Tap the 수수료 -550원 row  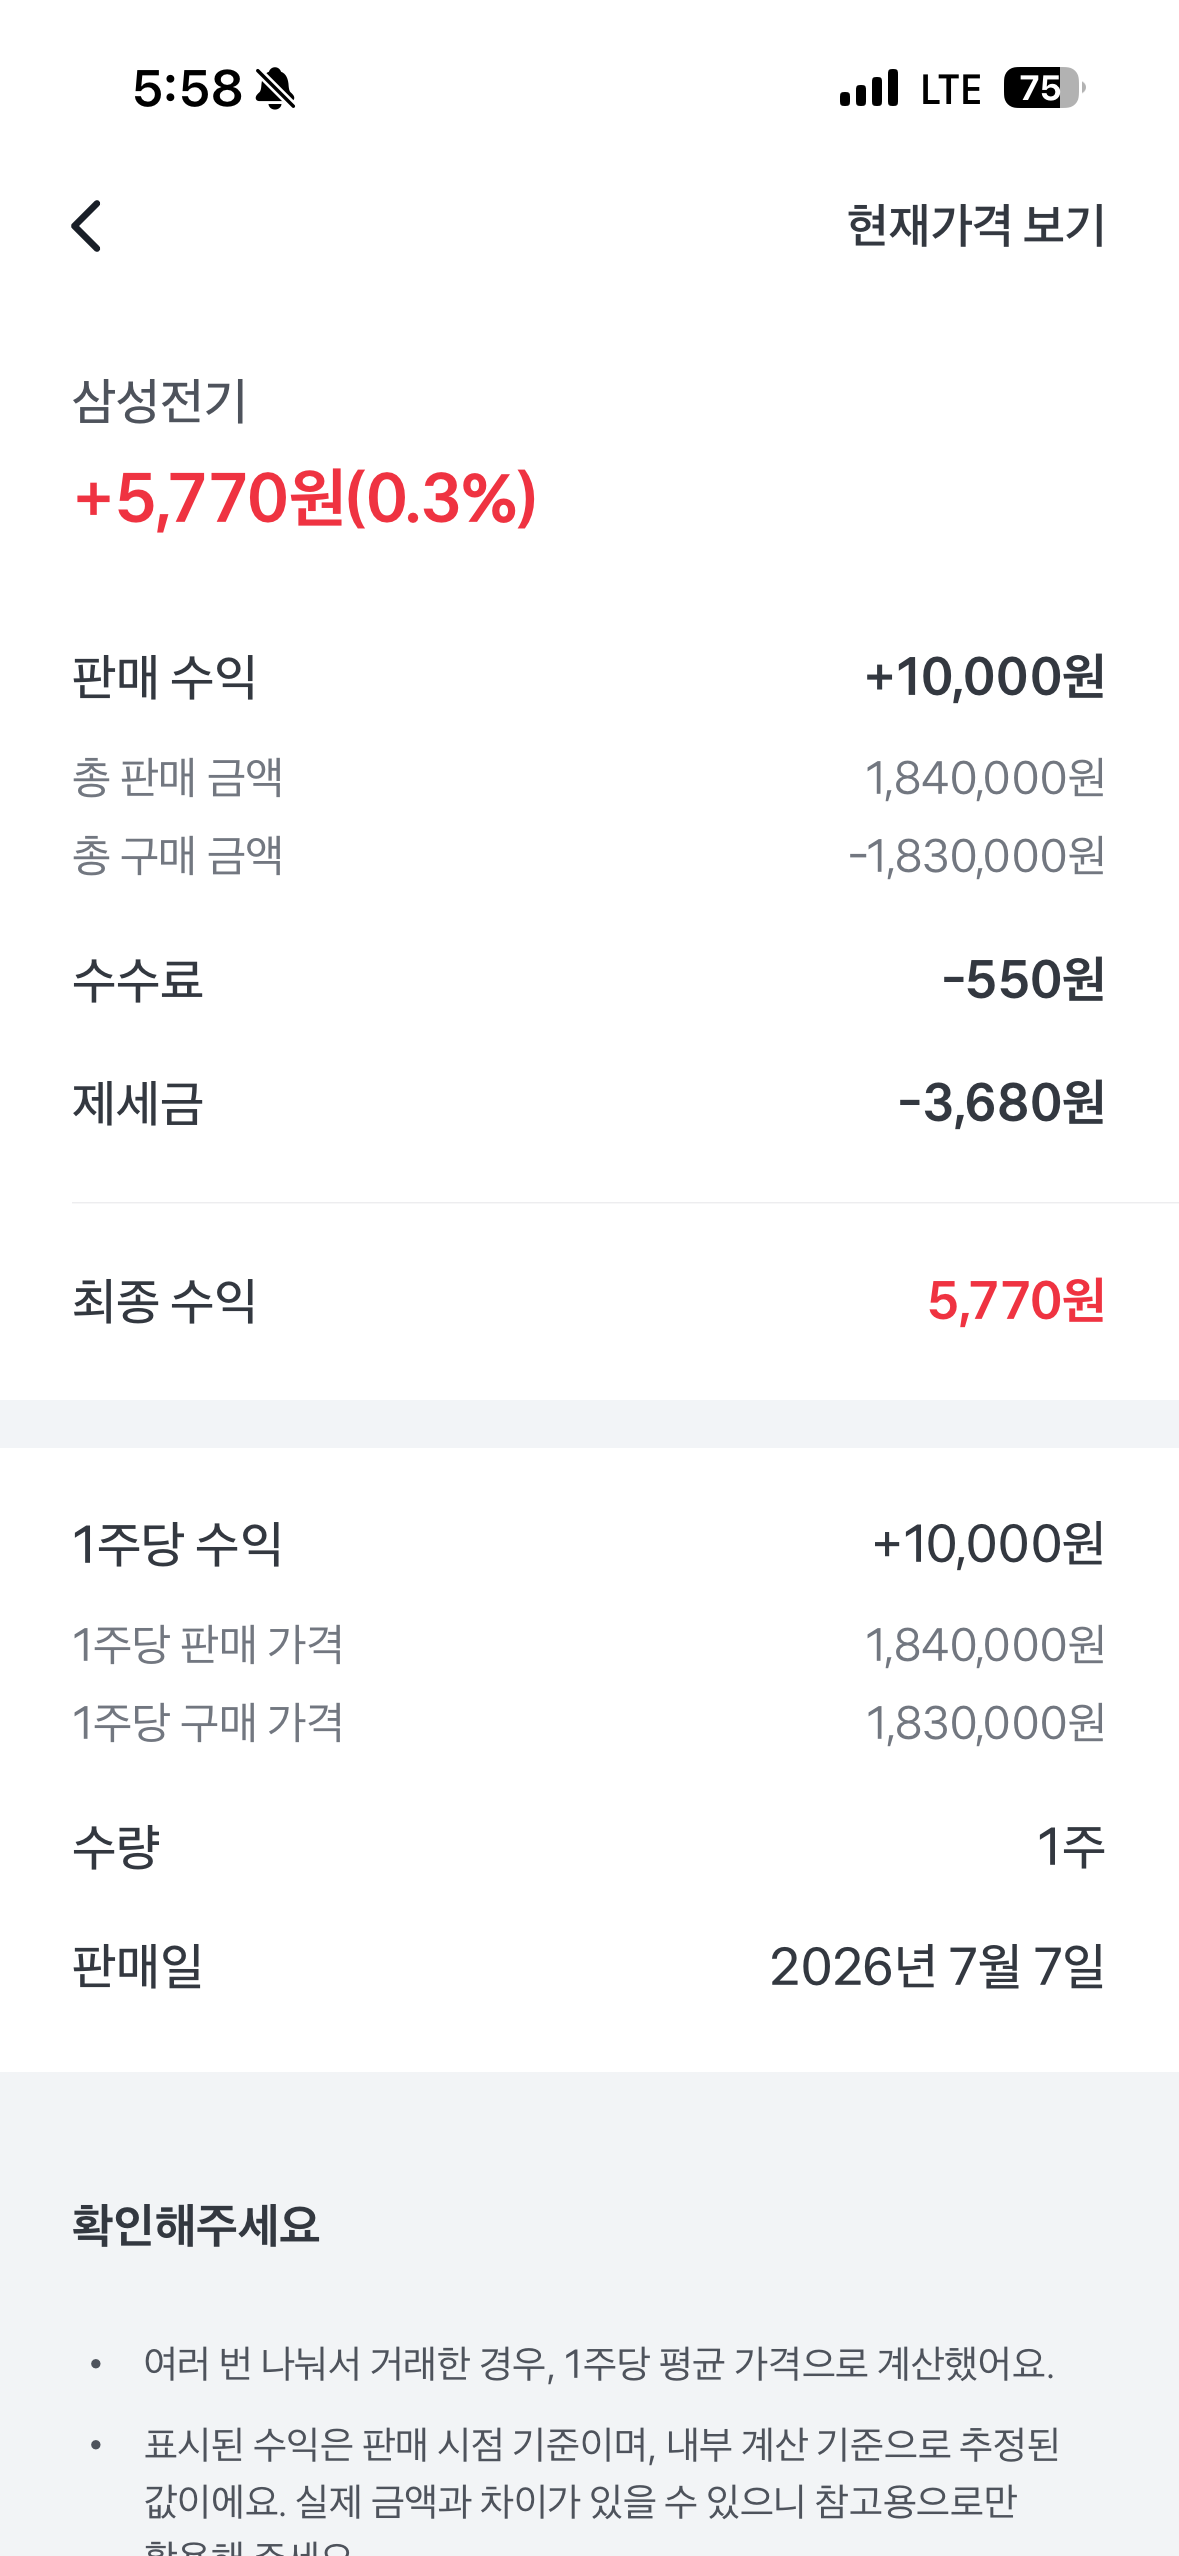coord(589,979)
